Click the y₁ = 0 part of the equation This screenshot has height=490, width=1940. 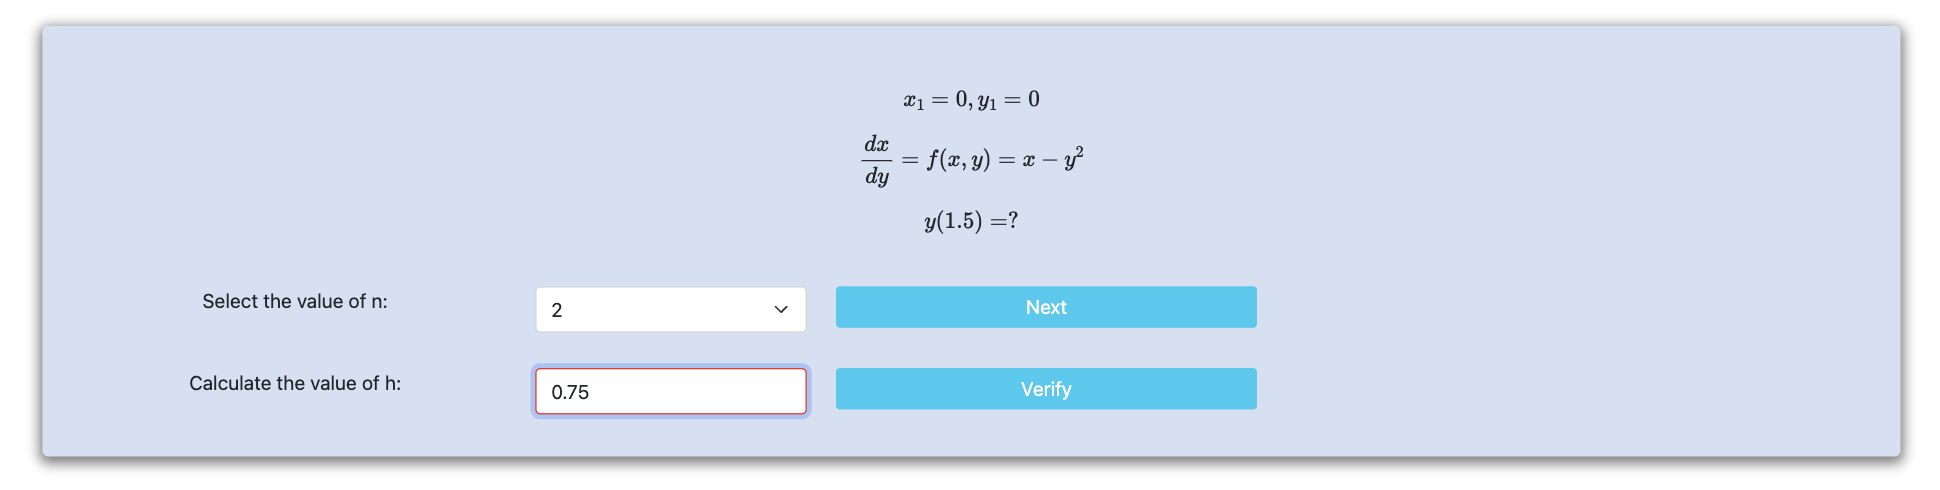click(1009, 100)
